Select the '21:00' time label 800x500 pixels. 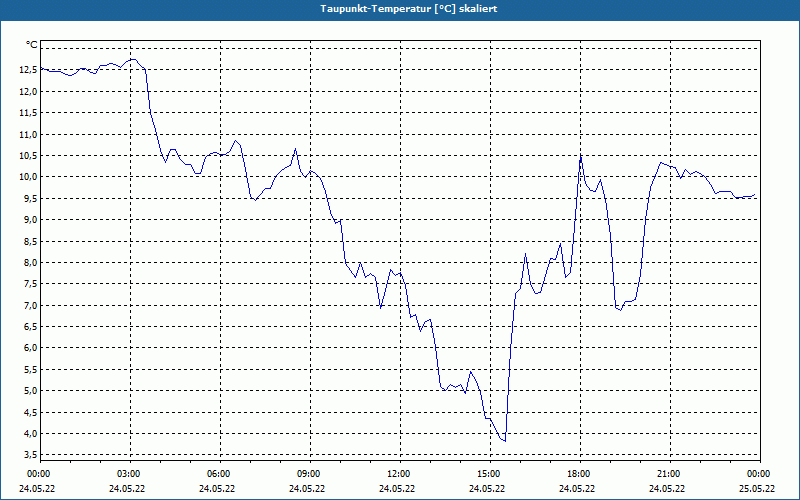click(x=668, y=474)
